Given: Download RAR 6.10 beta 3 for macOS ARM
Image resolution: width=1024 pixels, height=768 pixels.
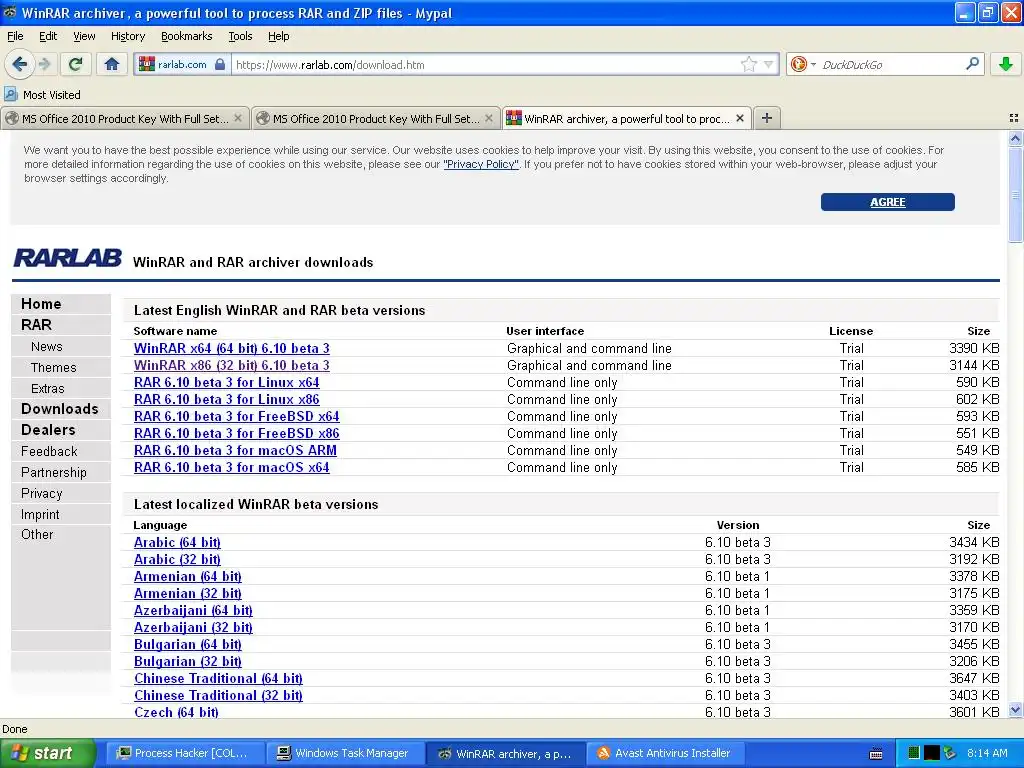Looking at the screenshot, I should [235, 450].
